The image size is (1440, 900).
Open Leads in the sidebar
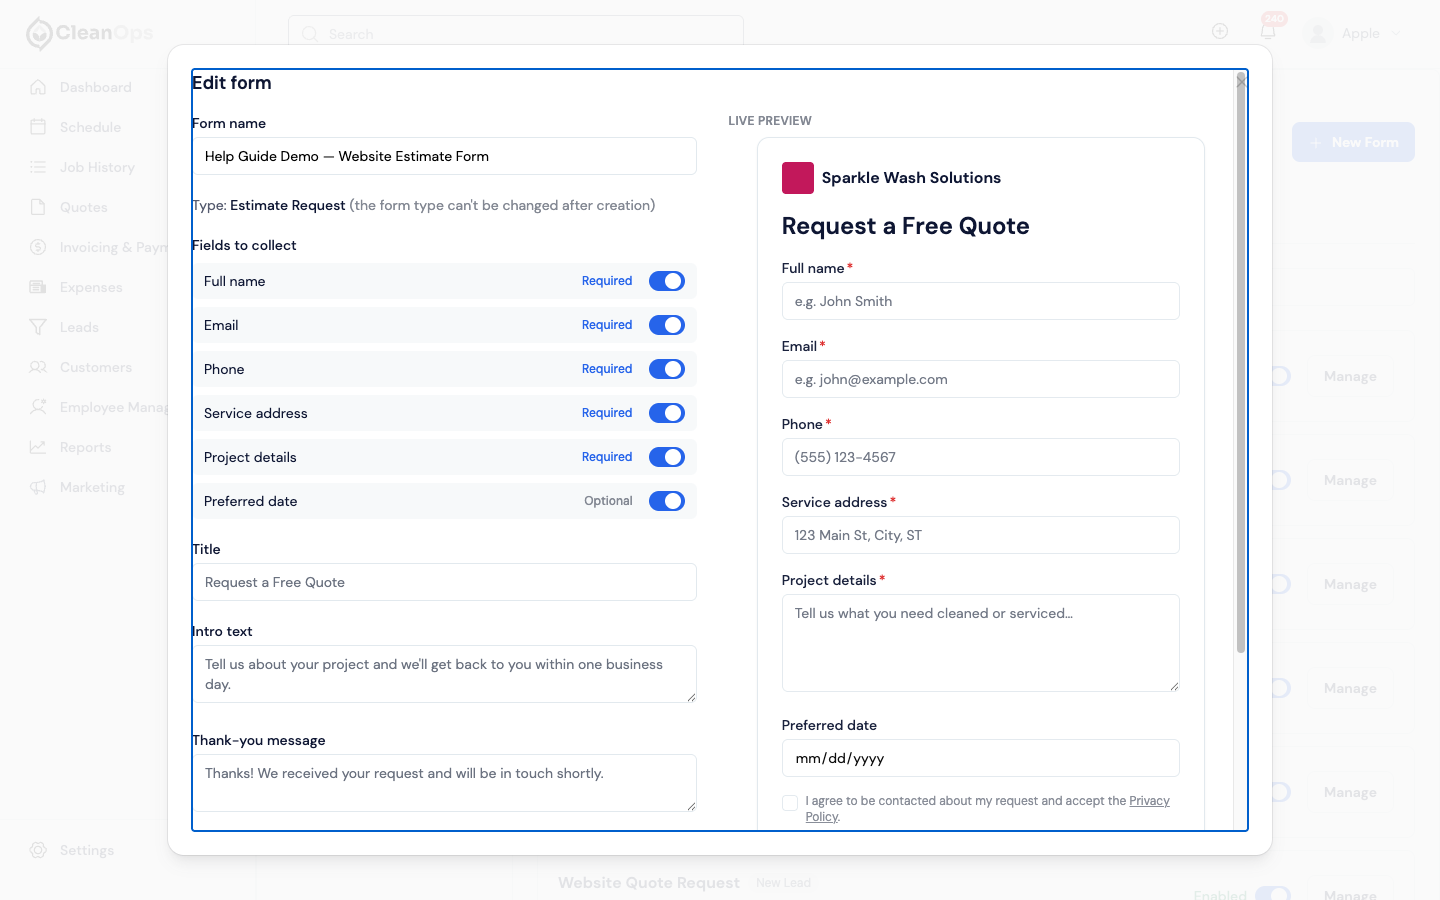point(79,327)
